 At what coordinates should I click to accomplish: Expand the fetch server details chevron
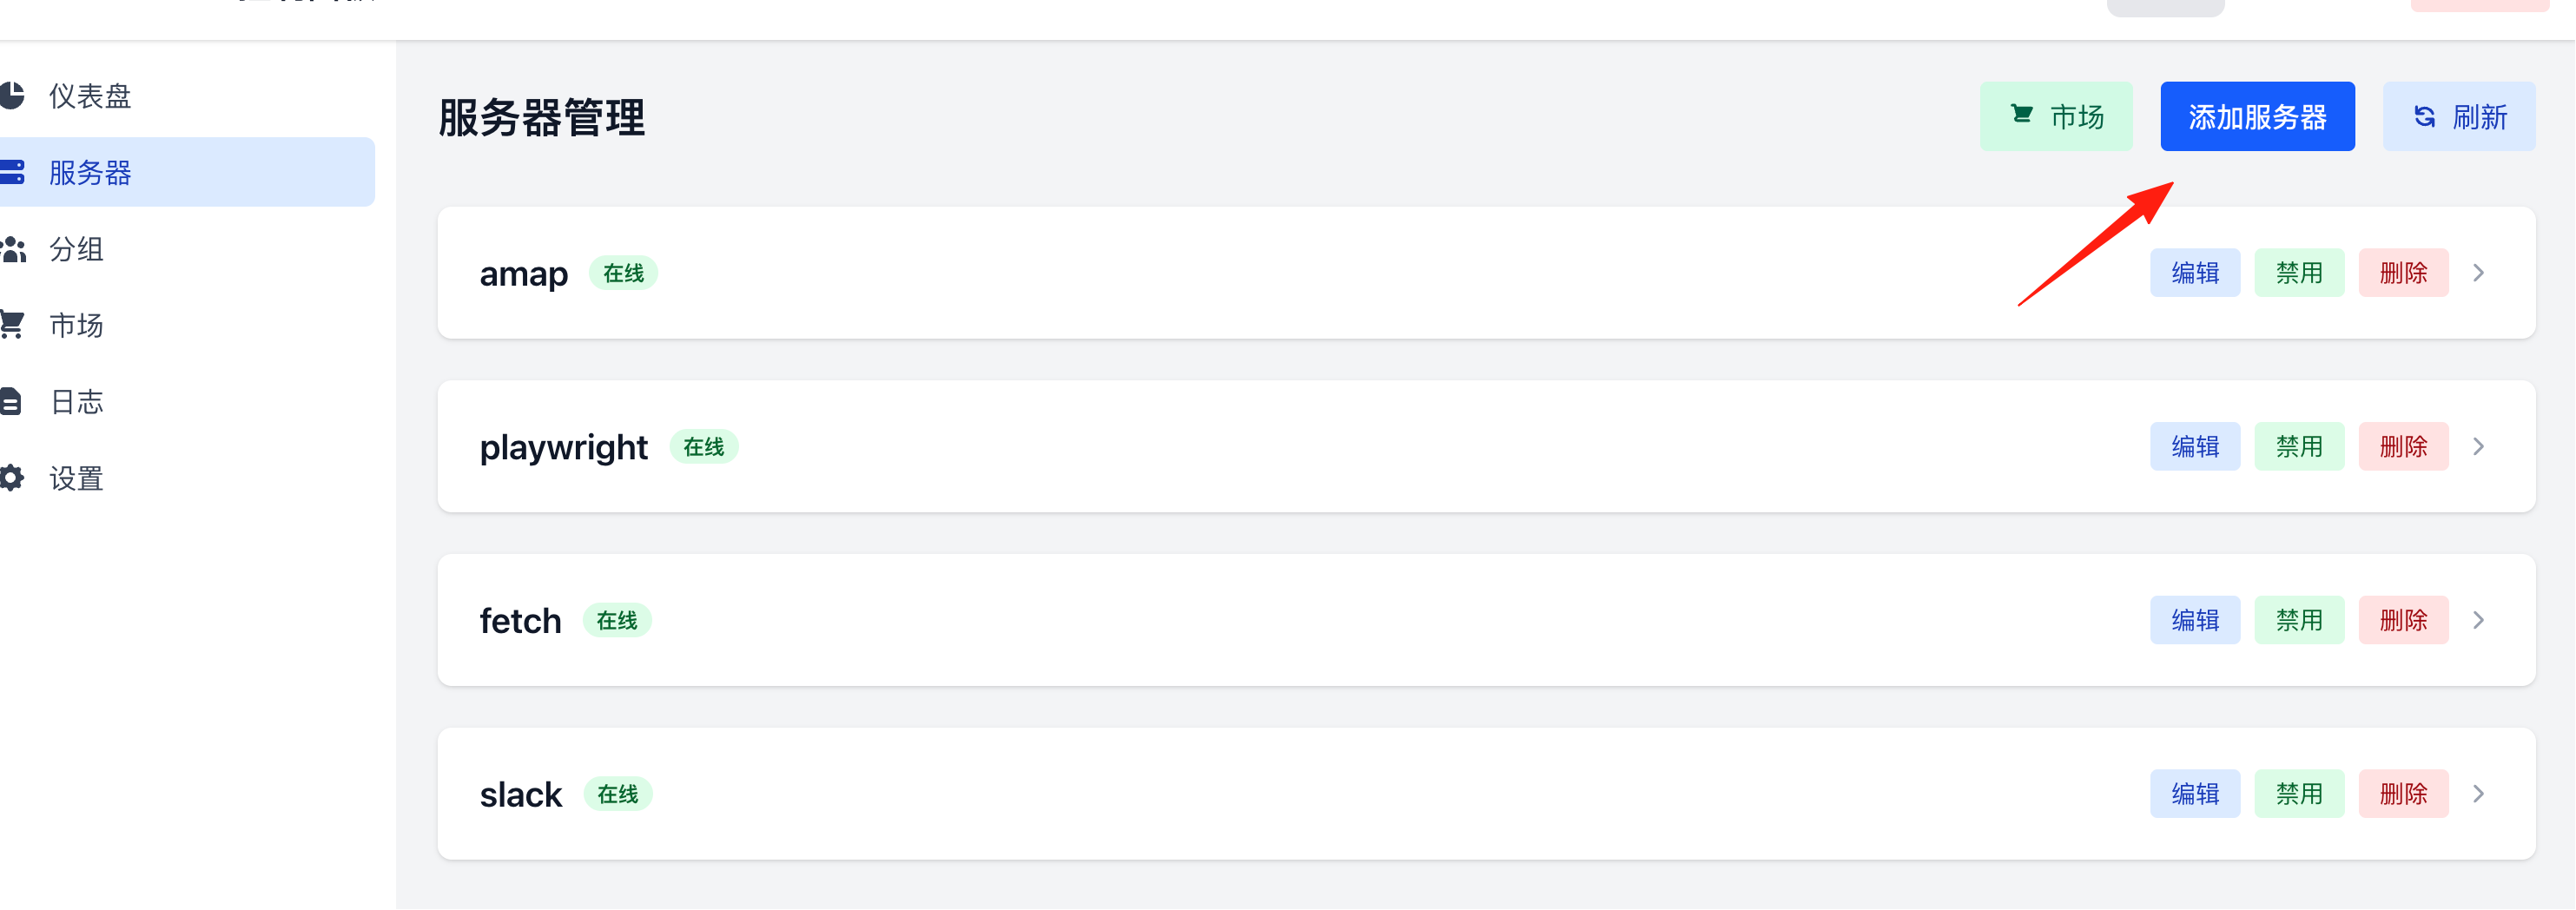[x=2478, y=620]
